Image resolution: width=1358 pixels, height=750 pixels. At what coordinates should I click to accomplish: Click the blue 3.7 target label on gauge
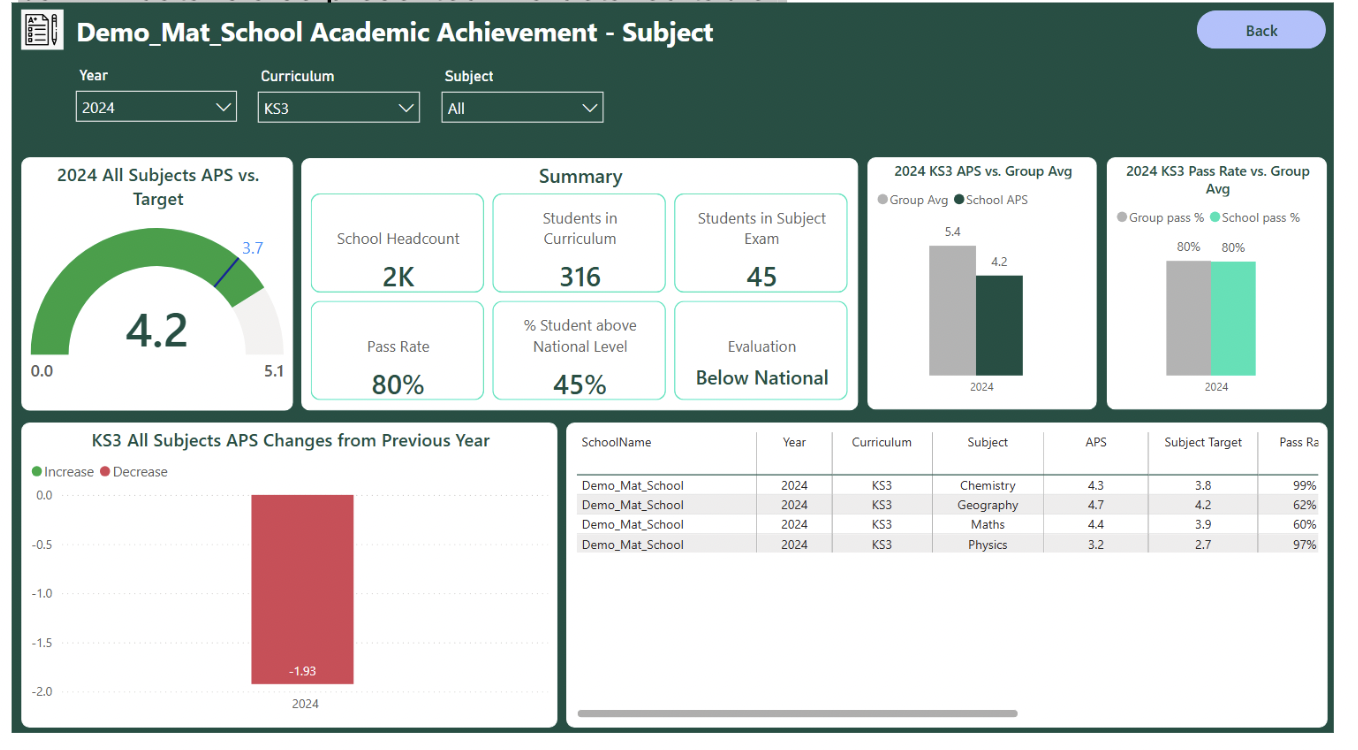point(252,248)
